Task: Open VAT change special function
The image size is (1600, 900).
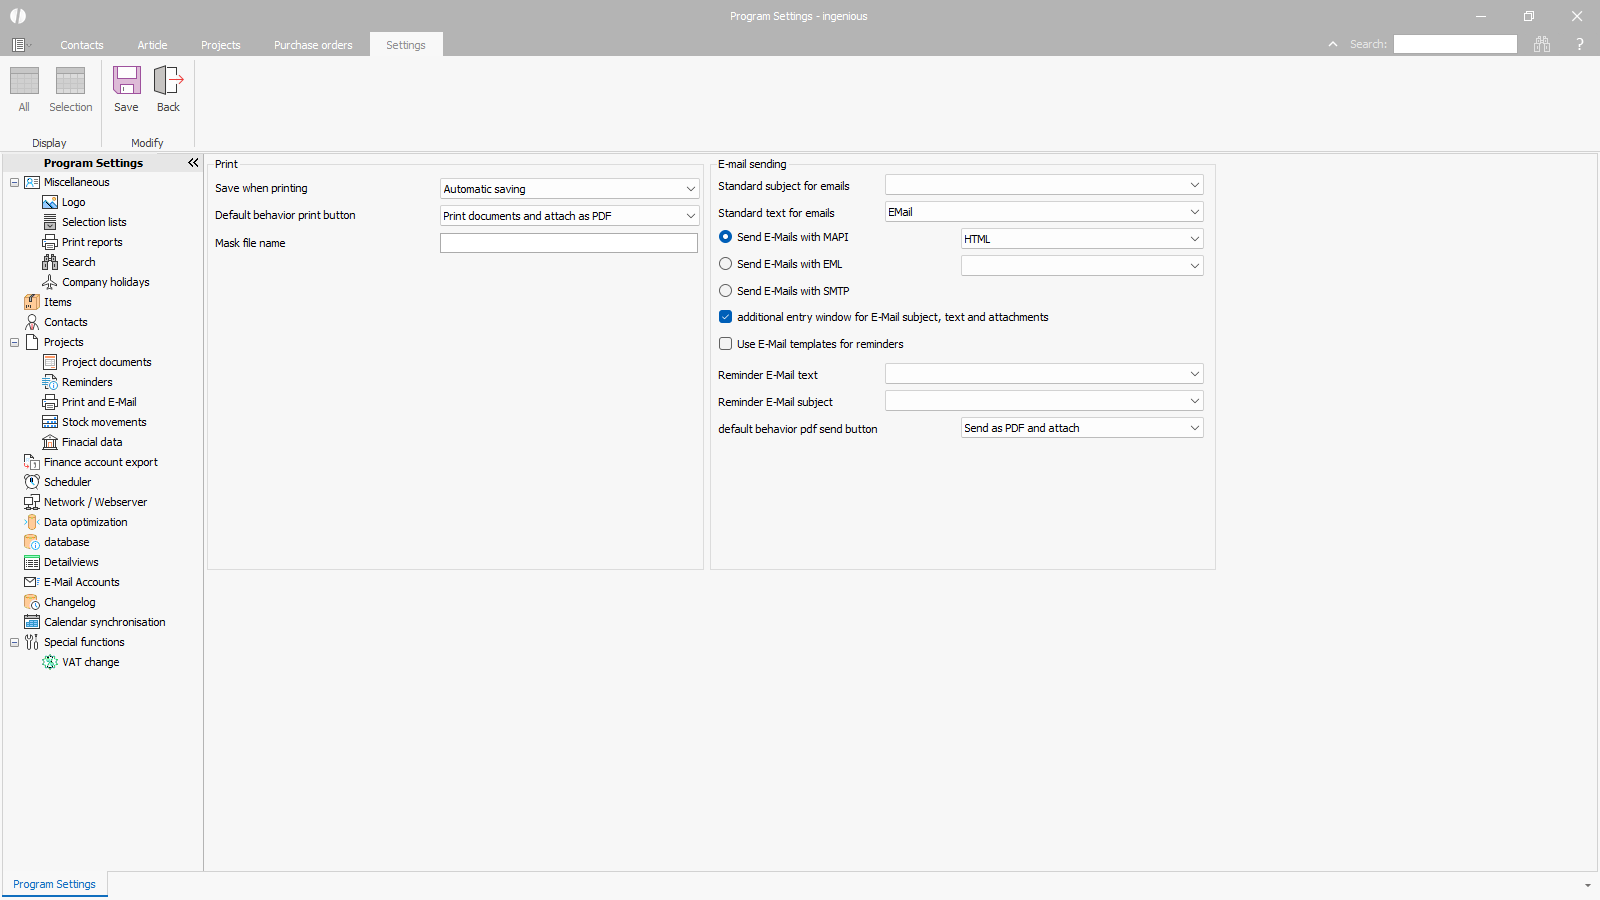Action: (90, 662)
